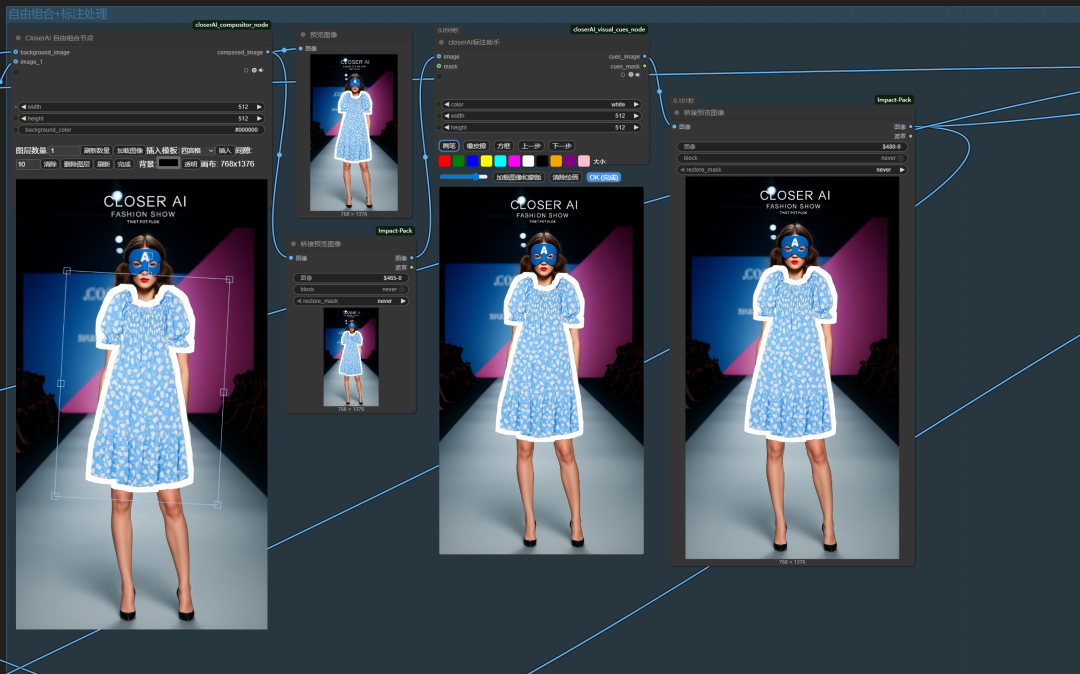Pick the pink color swatch
This screenshot has width=1080, height=674.
pyautogui.click(x=584, y=161)
